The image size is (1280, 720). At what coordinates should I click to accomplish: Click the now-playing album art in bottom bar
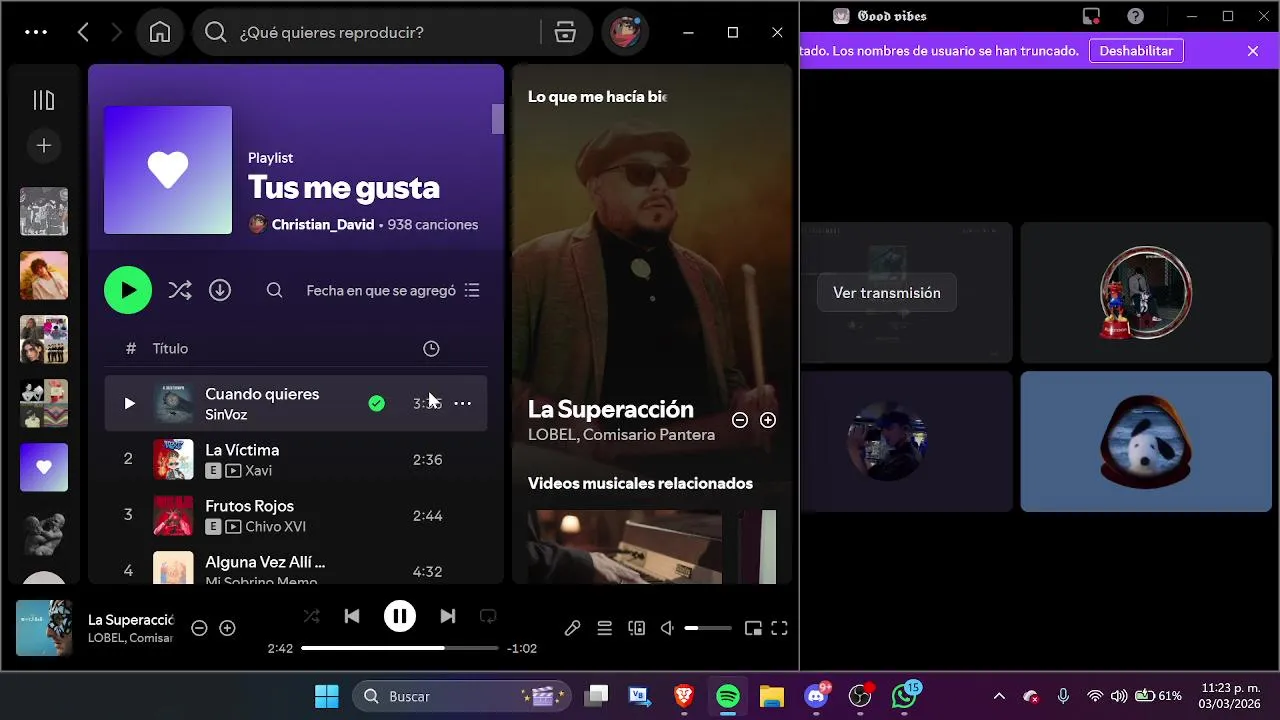44,628
